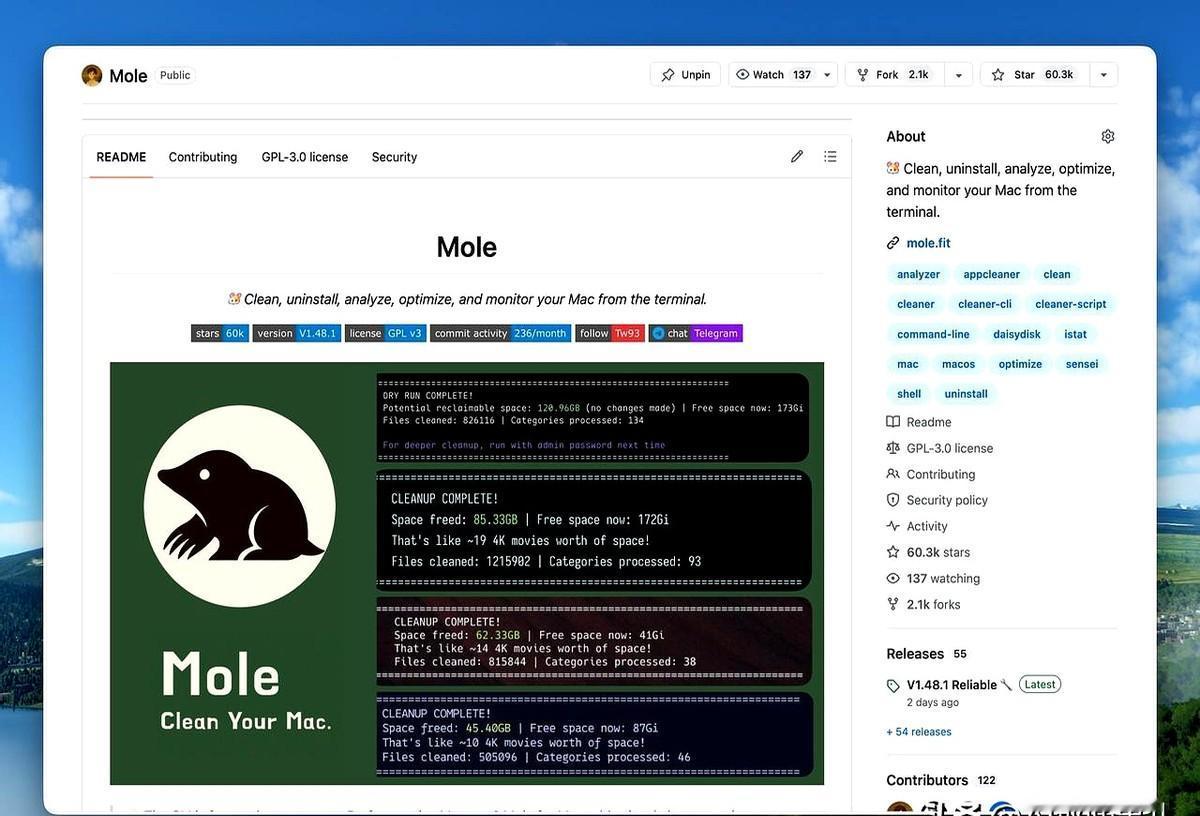
Task: Select the istat topic tag
Action: click(1075, 334)
